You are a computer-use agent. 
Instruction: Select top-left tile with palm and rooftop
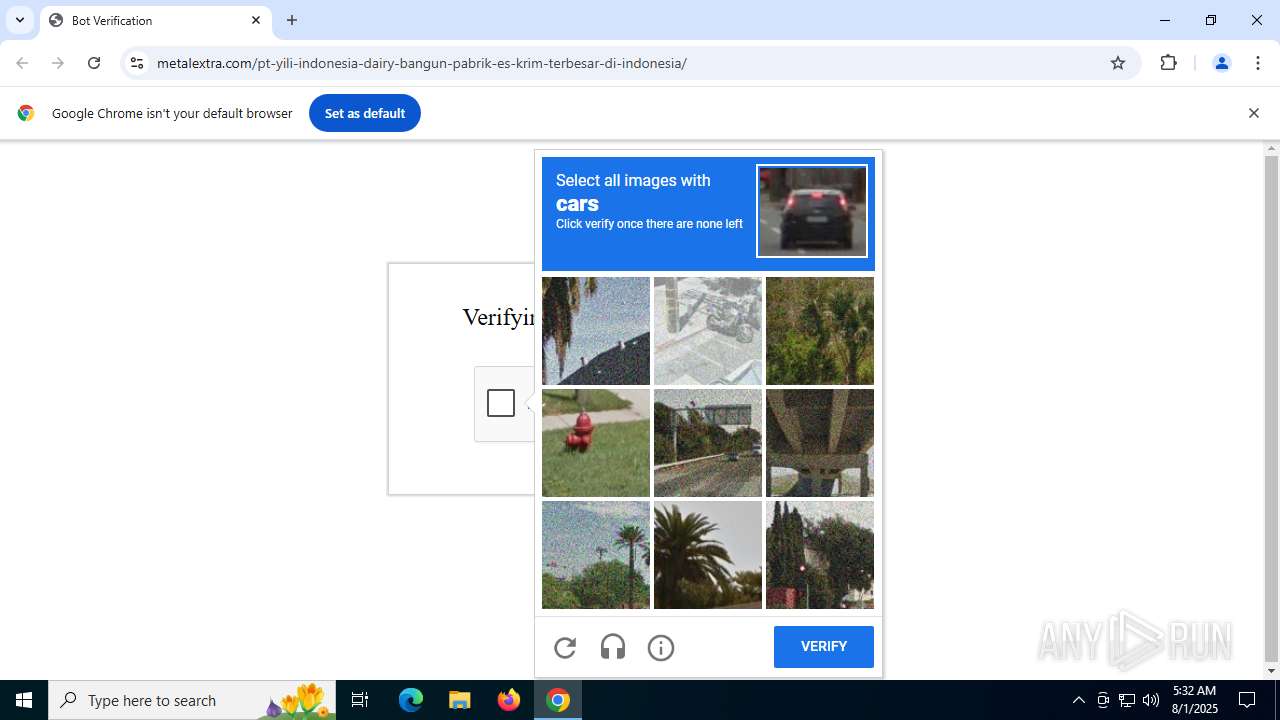point(596,331)
